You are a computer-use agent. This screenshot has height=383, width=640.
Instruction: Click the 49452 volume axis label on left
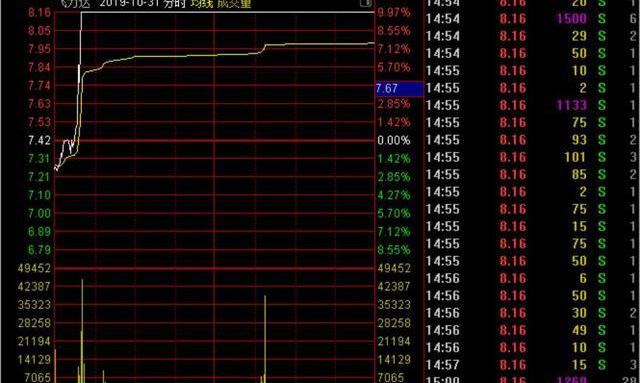34,268
